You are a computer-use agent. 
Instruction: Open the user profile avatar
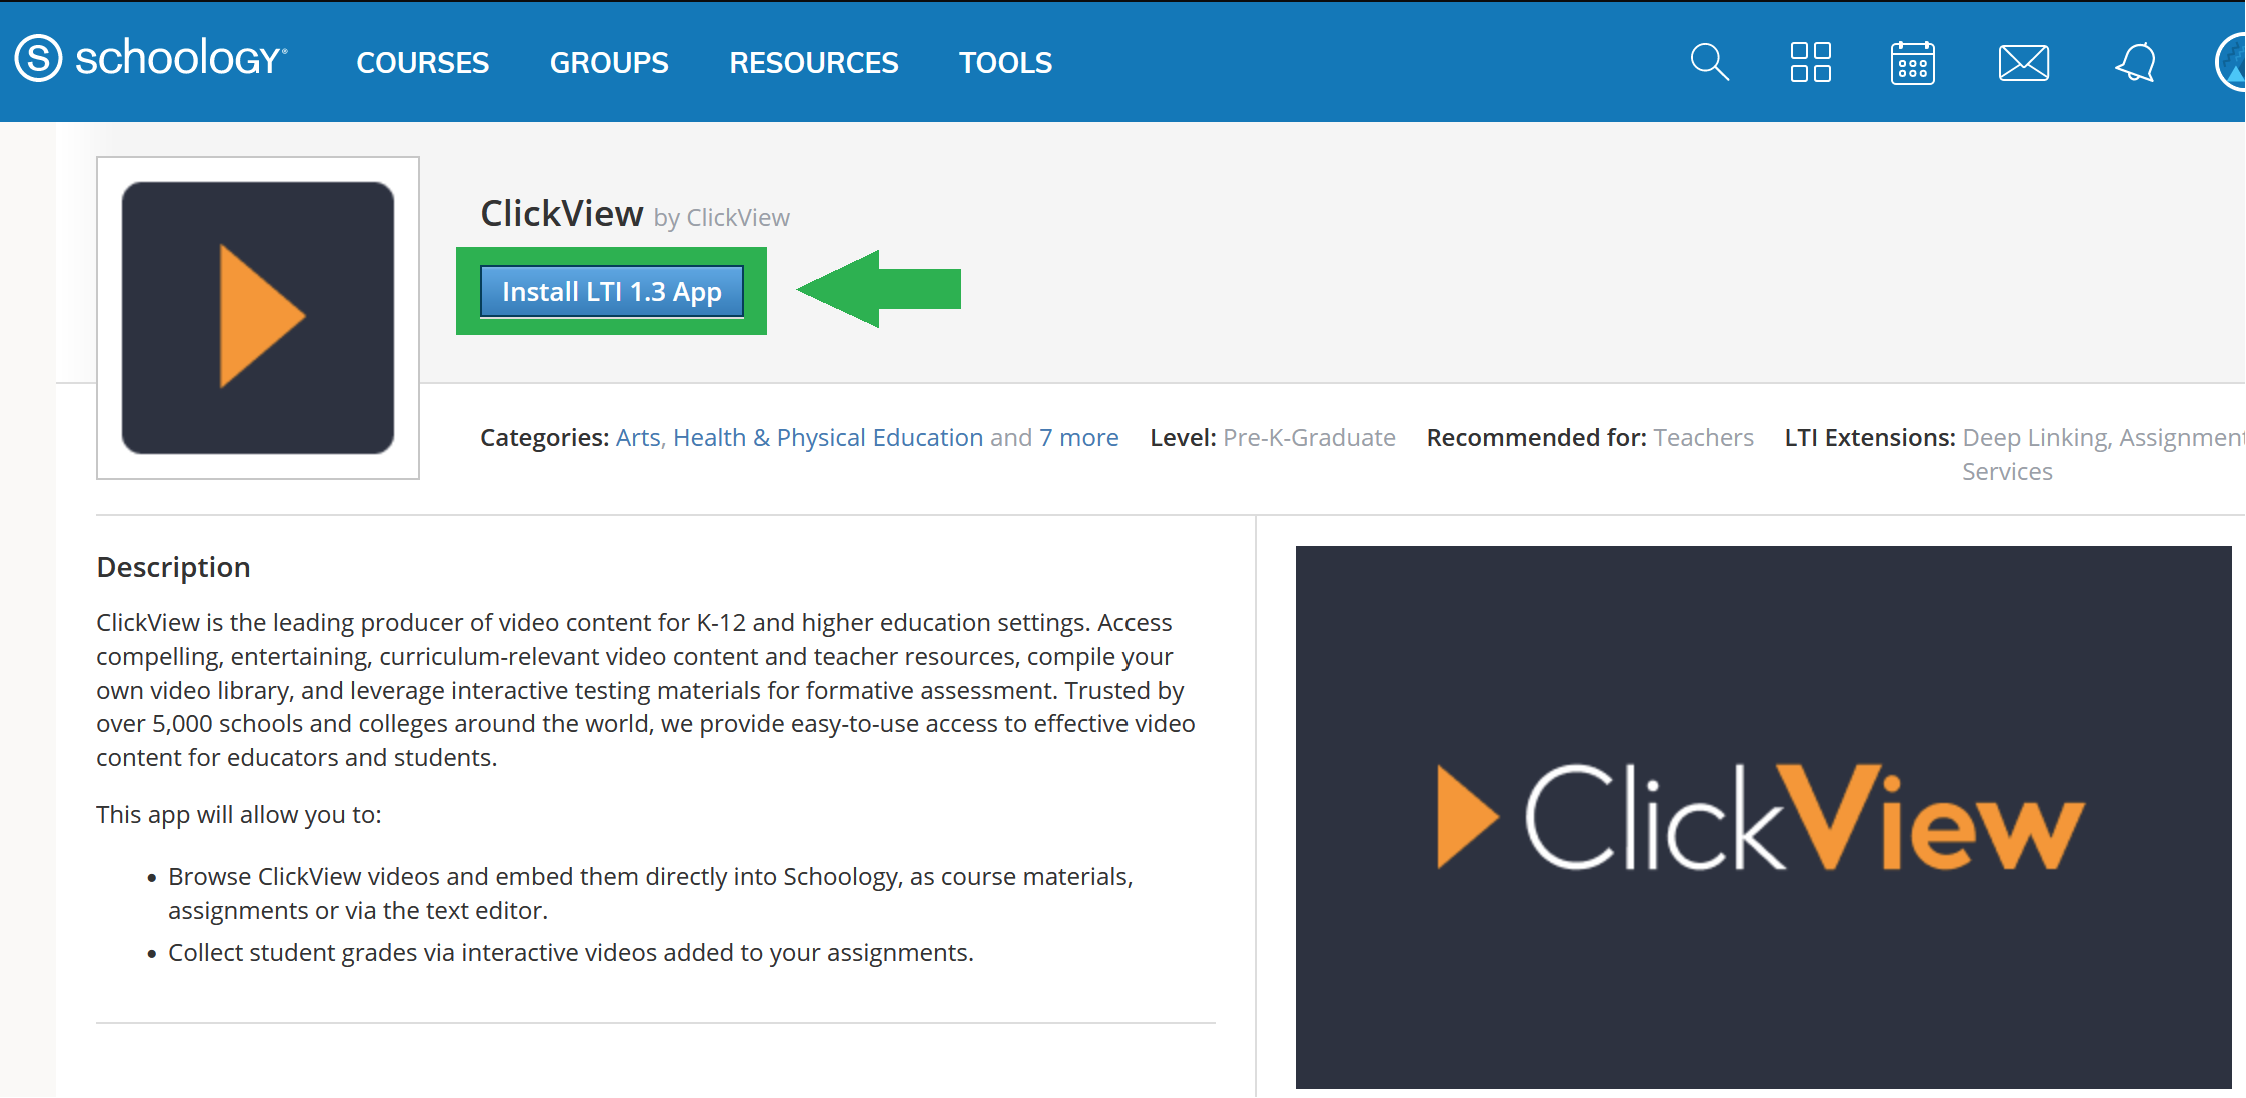(2232, 62)
